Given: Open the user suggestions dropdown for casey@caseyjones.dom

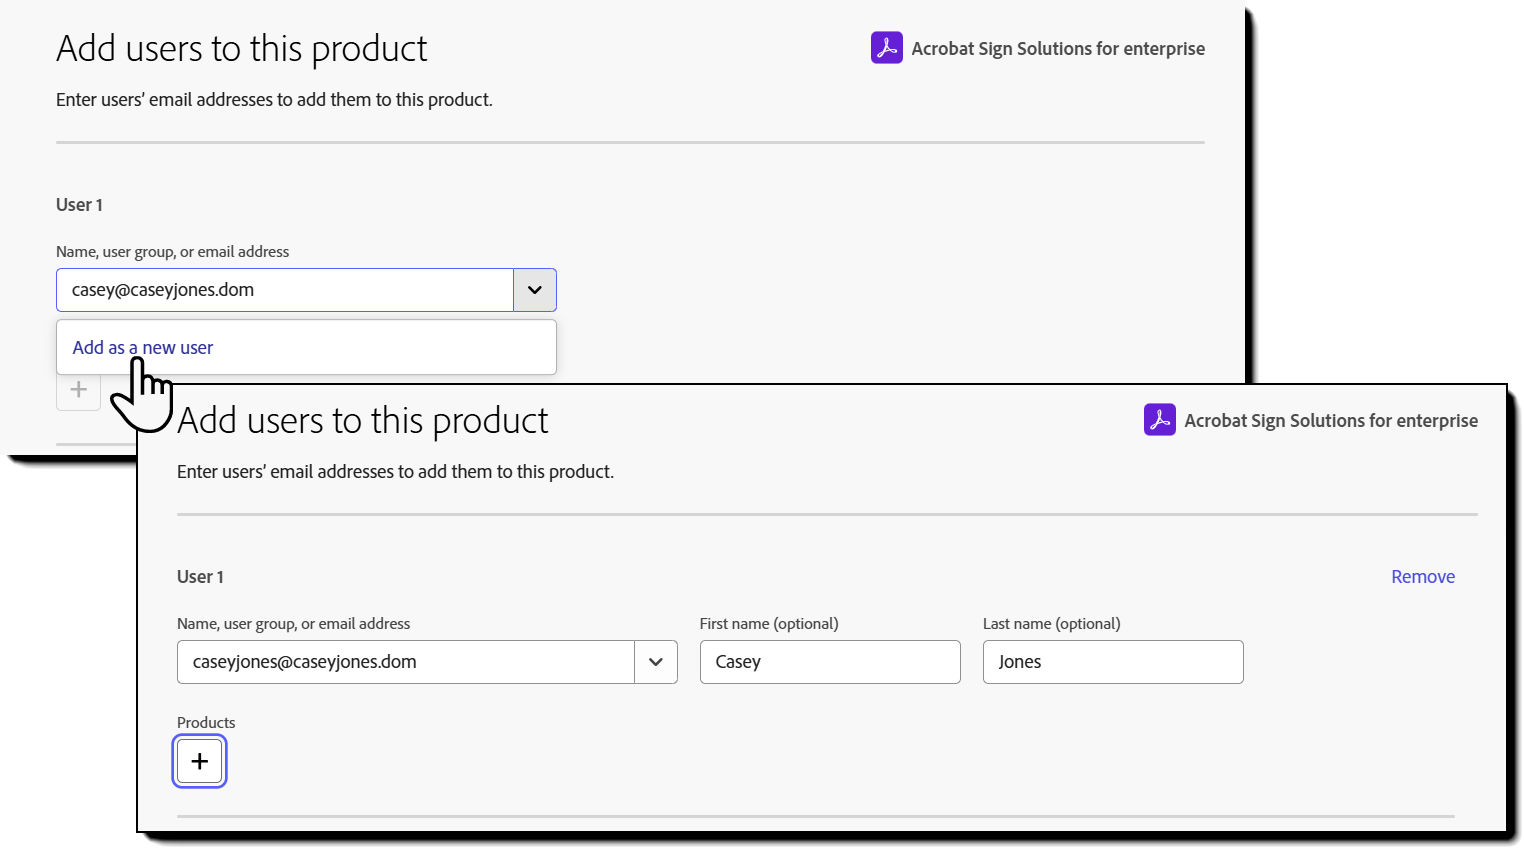Looking at the screenshot, I should [534, 290].
